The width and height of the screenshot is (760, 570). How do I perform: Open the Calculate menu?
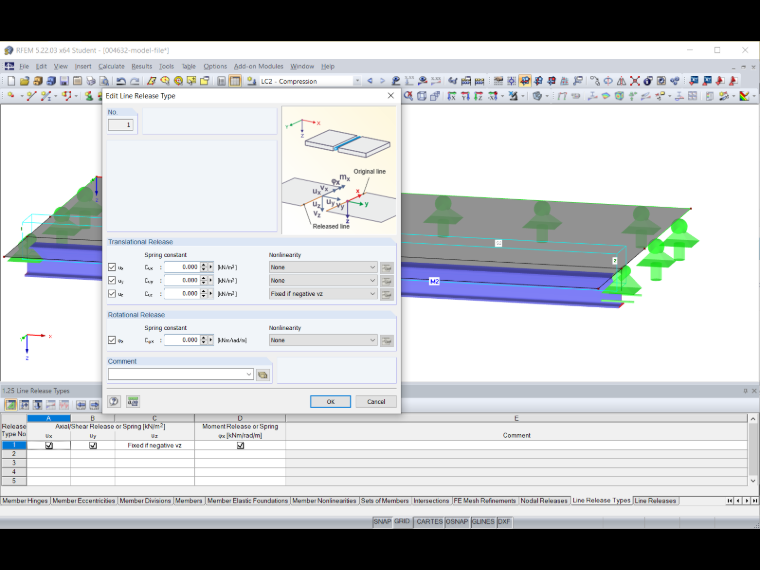(x=111, y=66)
